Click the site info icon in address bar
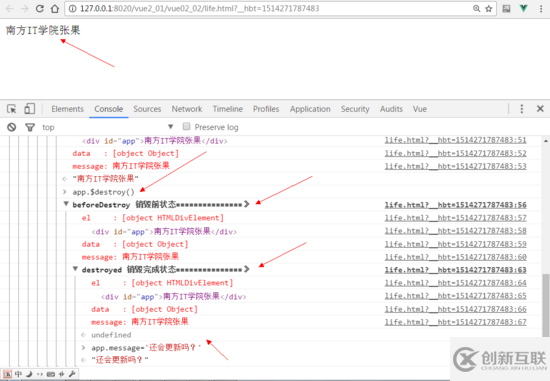Image resolution: width=550 pixels, height=381 pixels. coord(72,8)
